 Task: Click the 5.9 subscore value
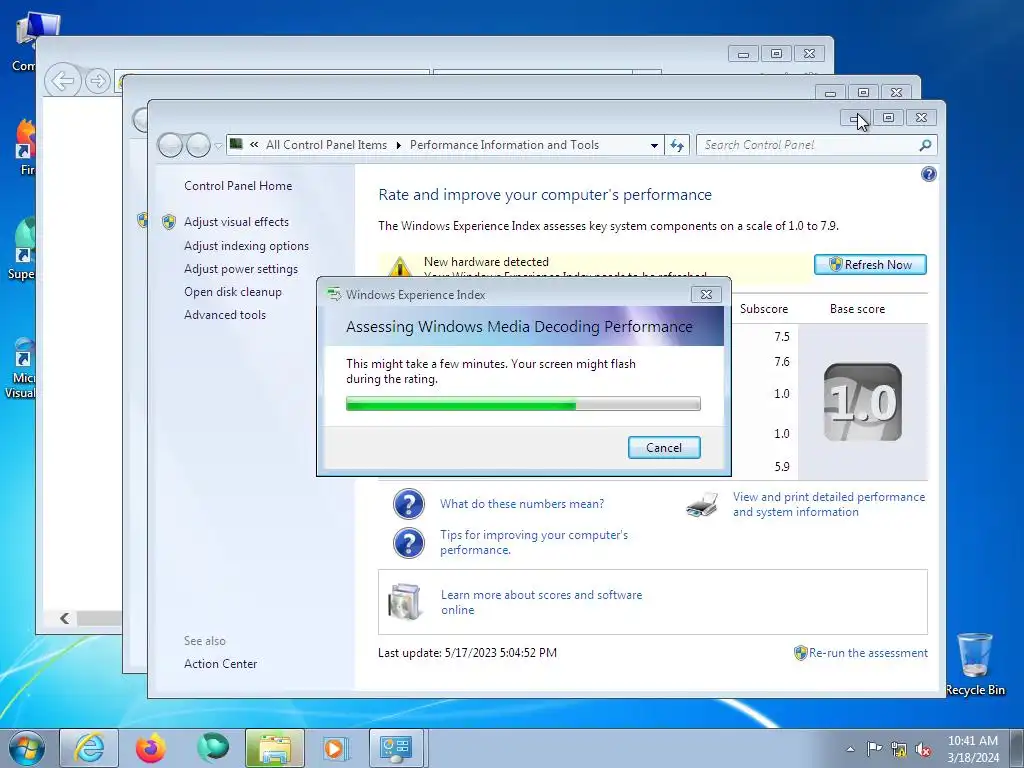click(782, 467)
